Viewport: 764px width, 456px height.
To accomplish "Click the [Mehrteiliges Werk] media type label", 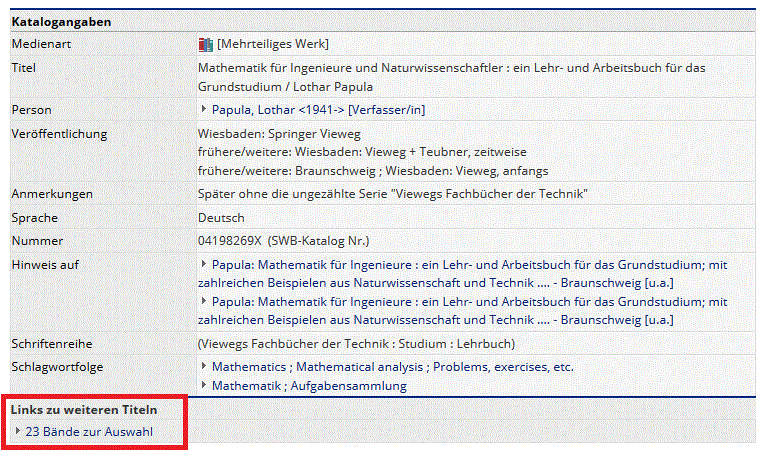I will click(x=273, y=44).
